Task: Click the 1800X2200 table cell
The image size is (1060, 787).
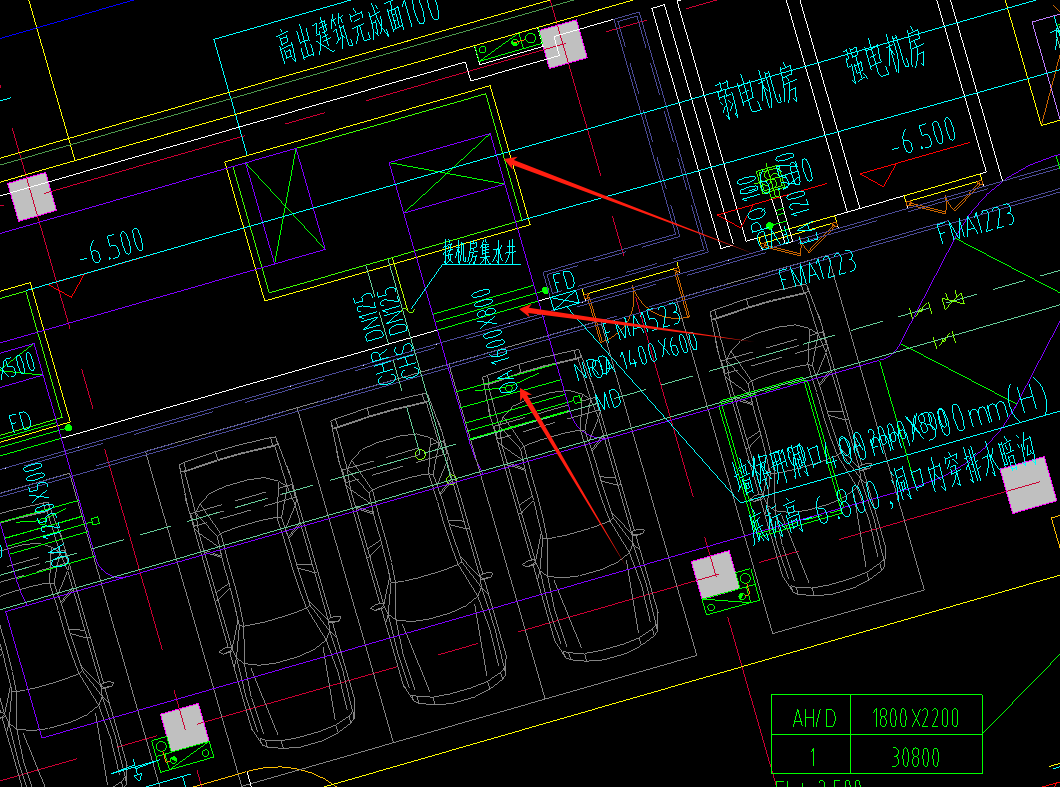Action: [916, 715]
